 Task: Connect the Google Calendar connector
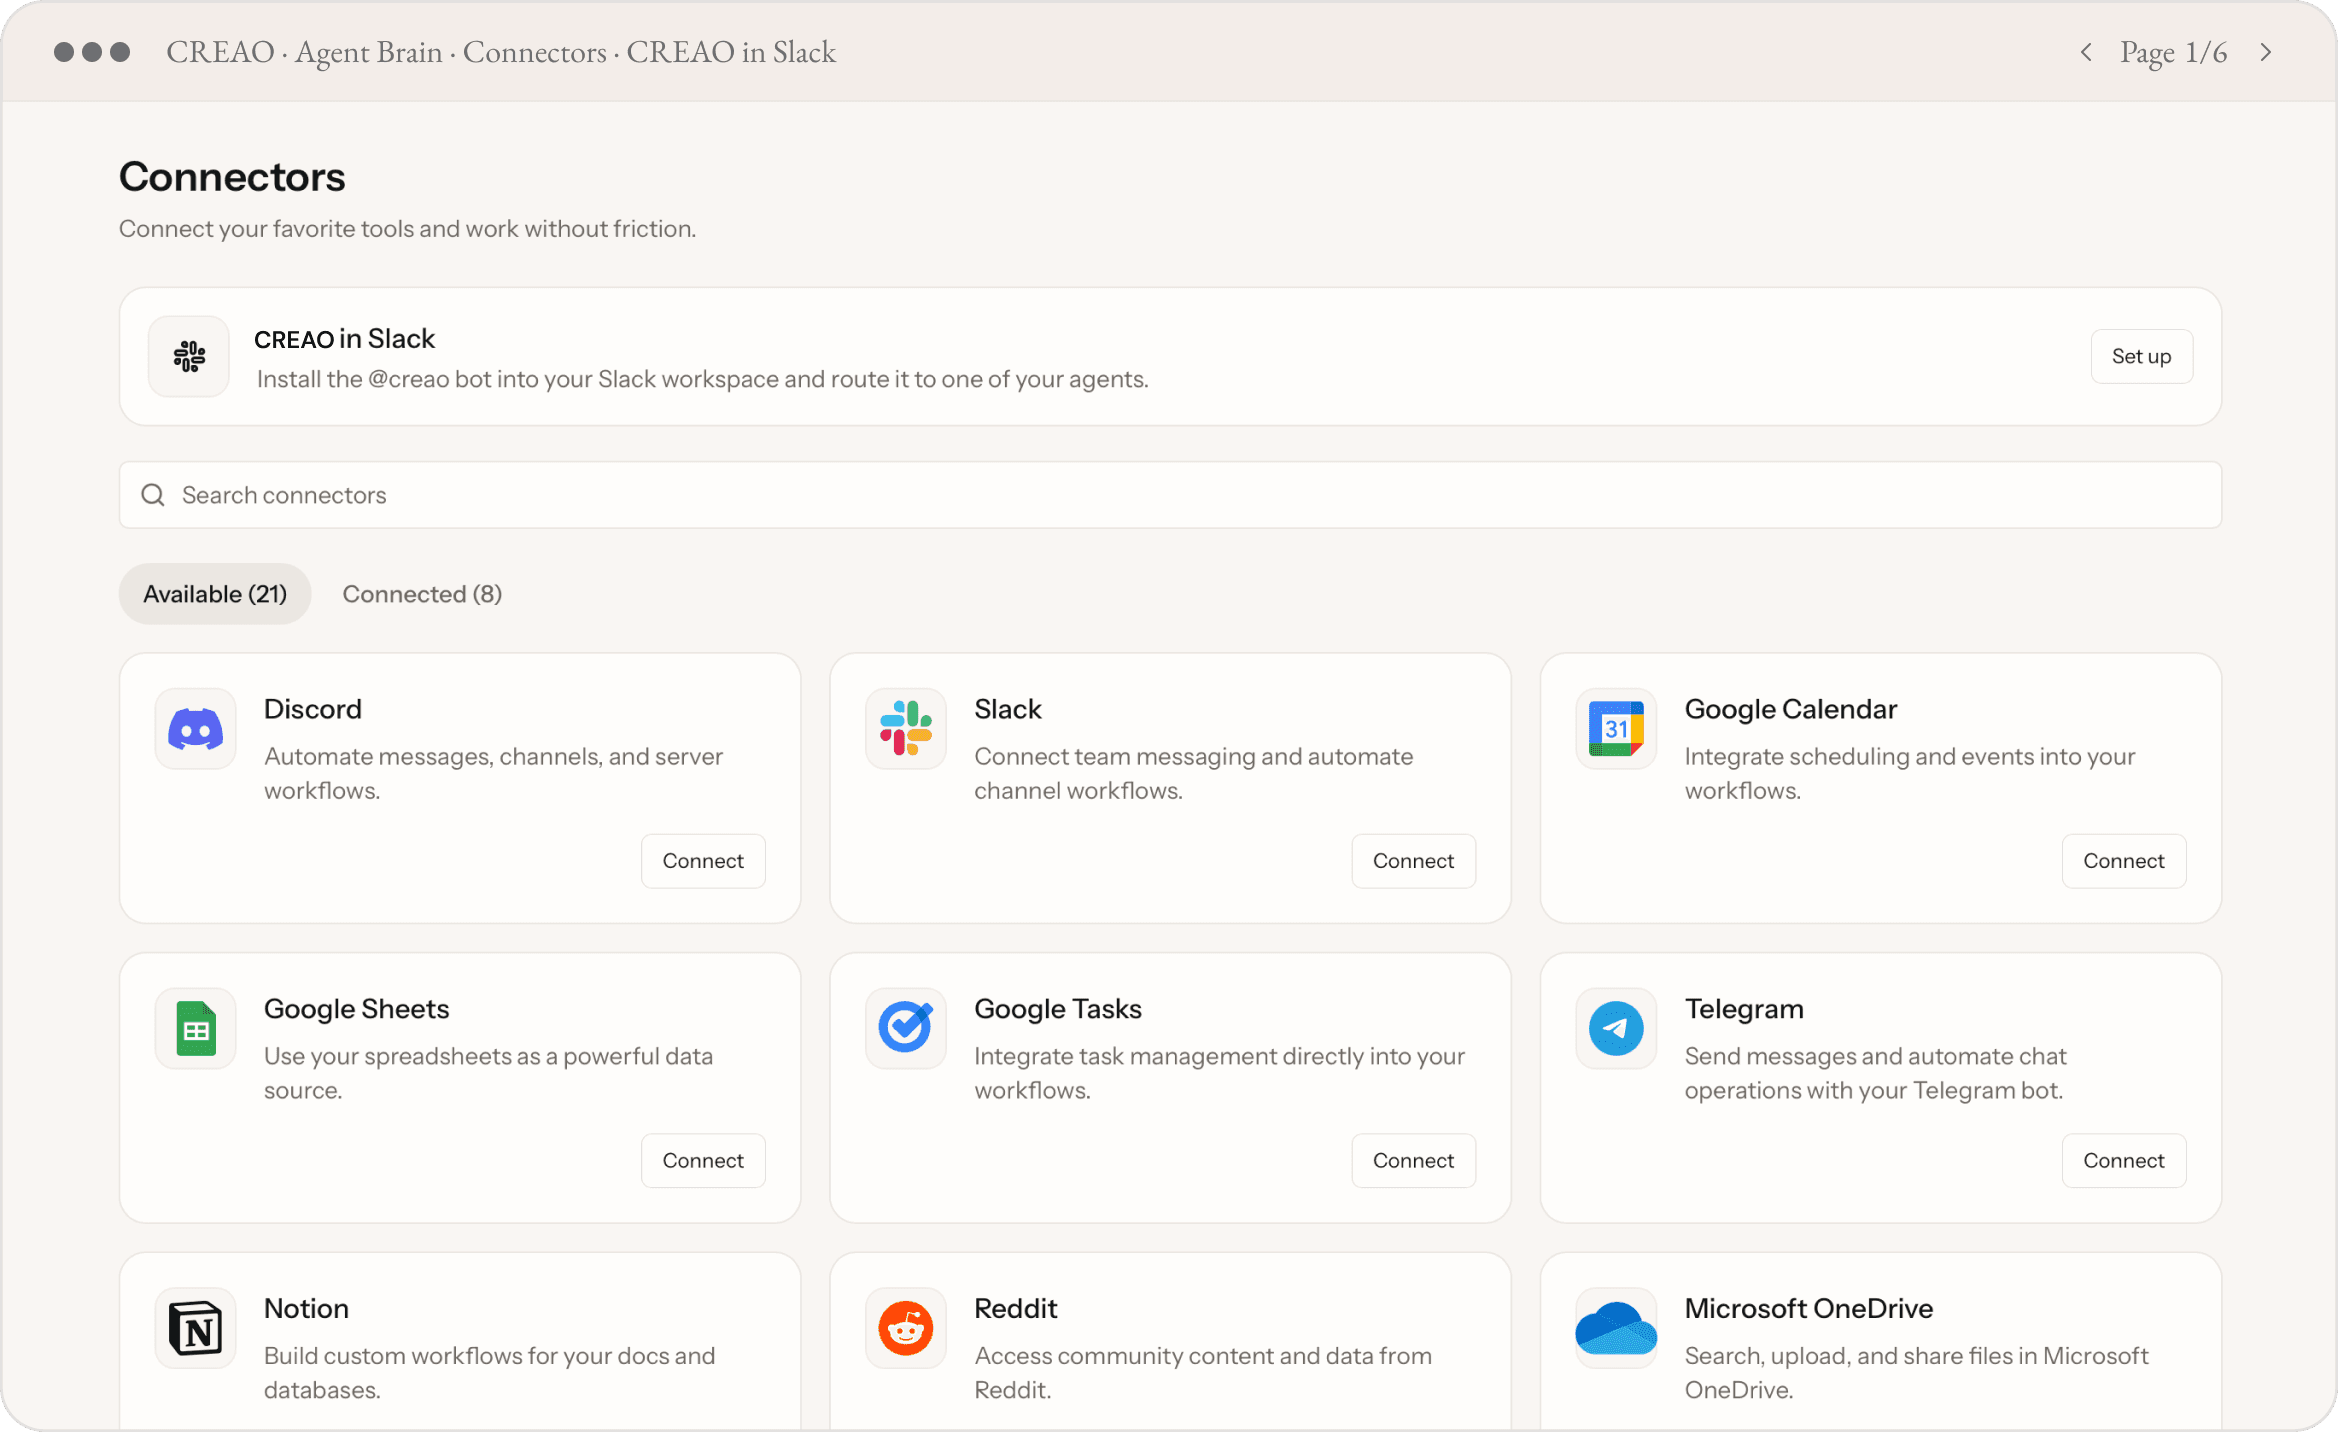click(2124, 861)
